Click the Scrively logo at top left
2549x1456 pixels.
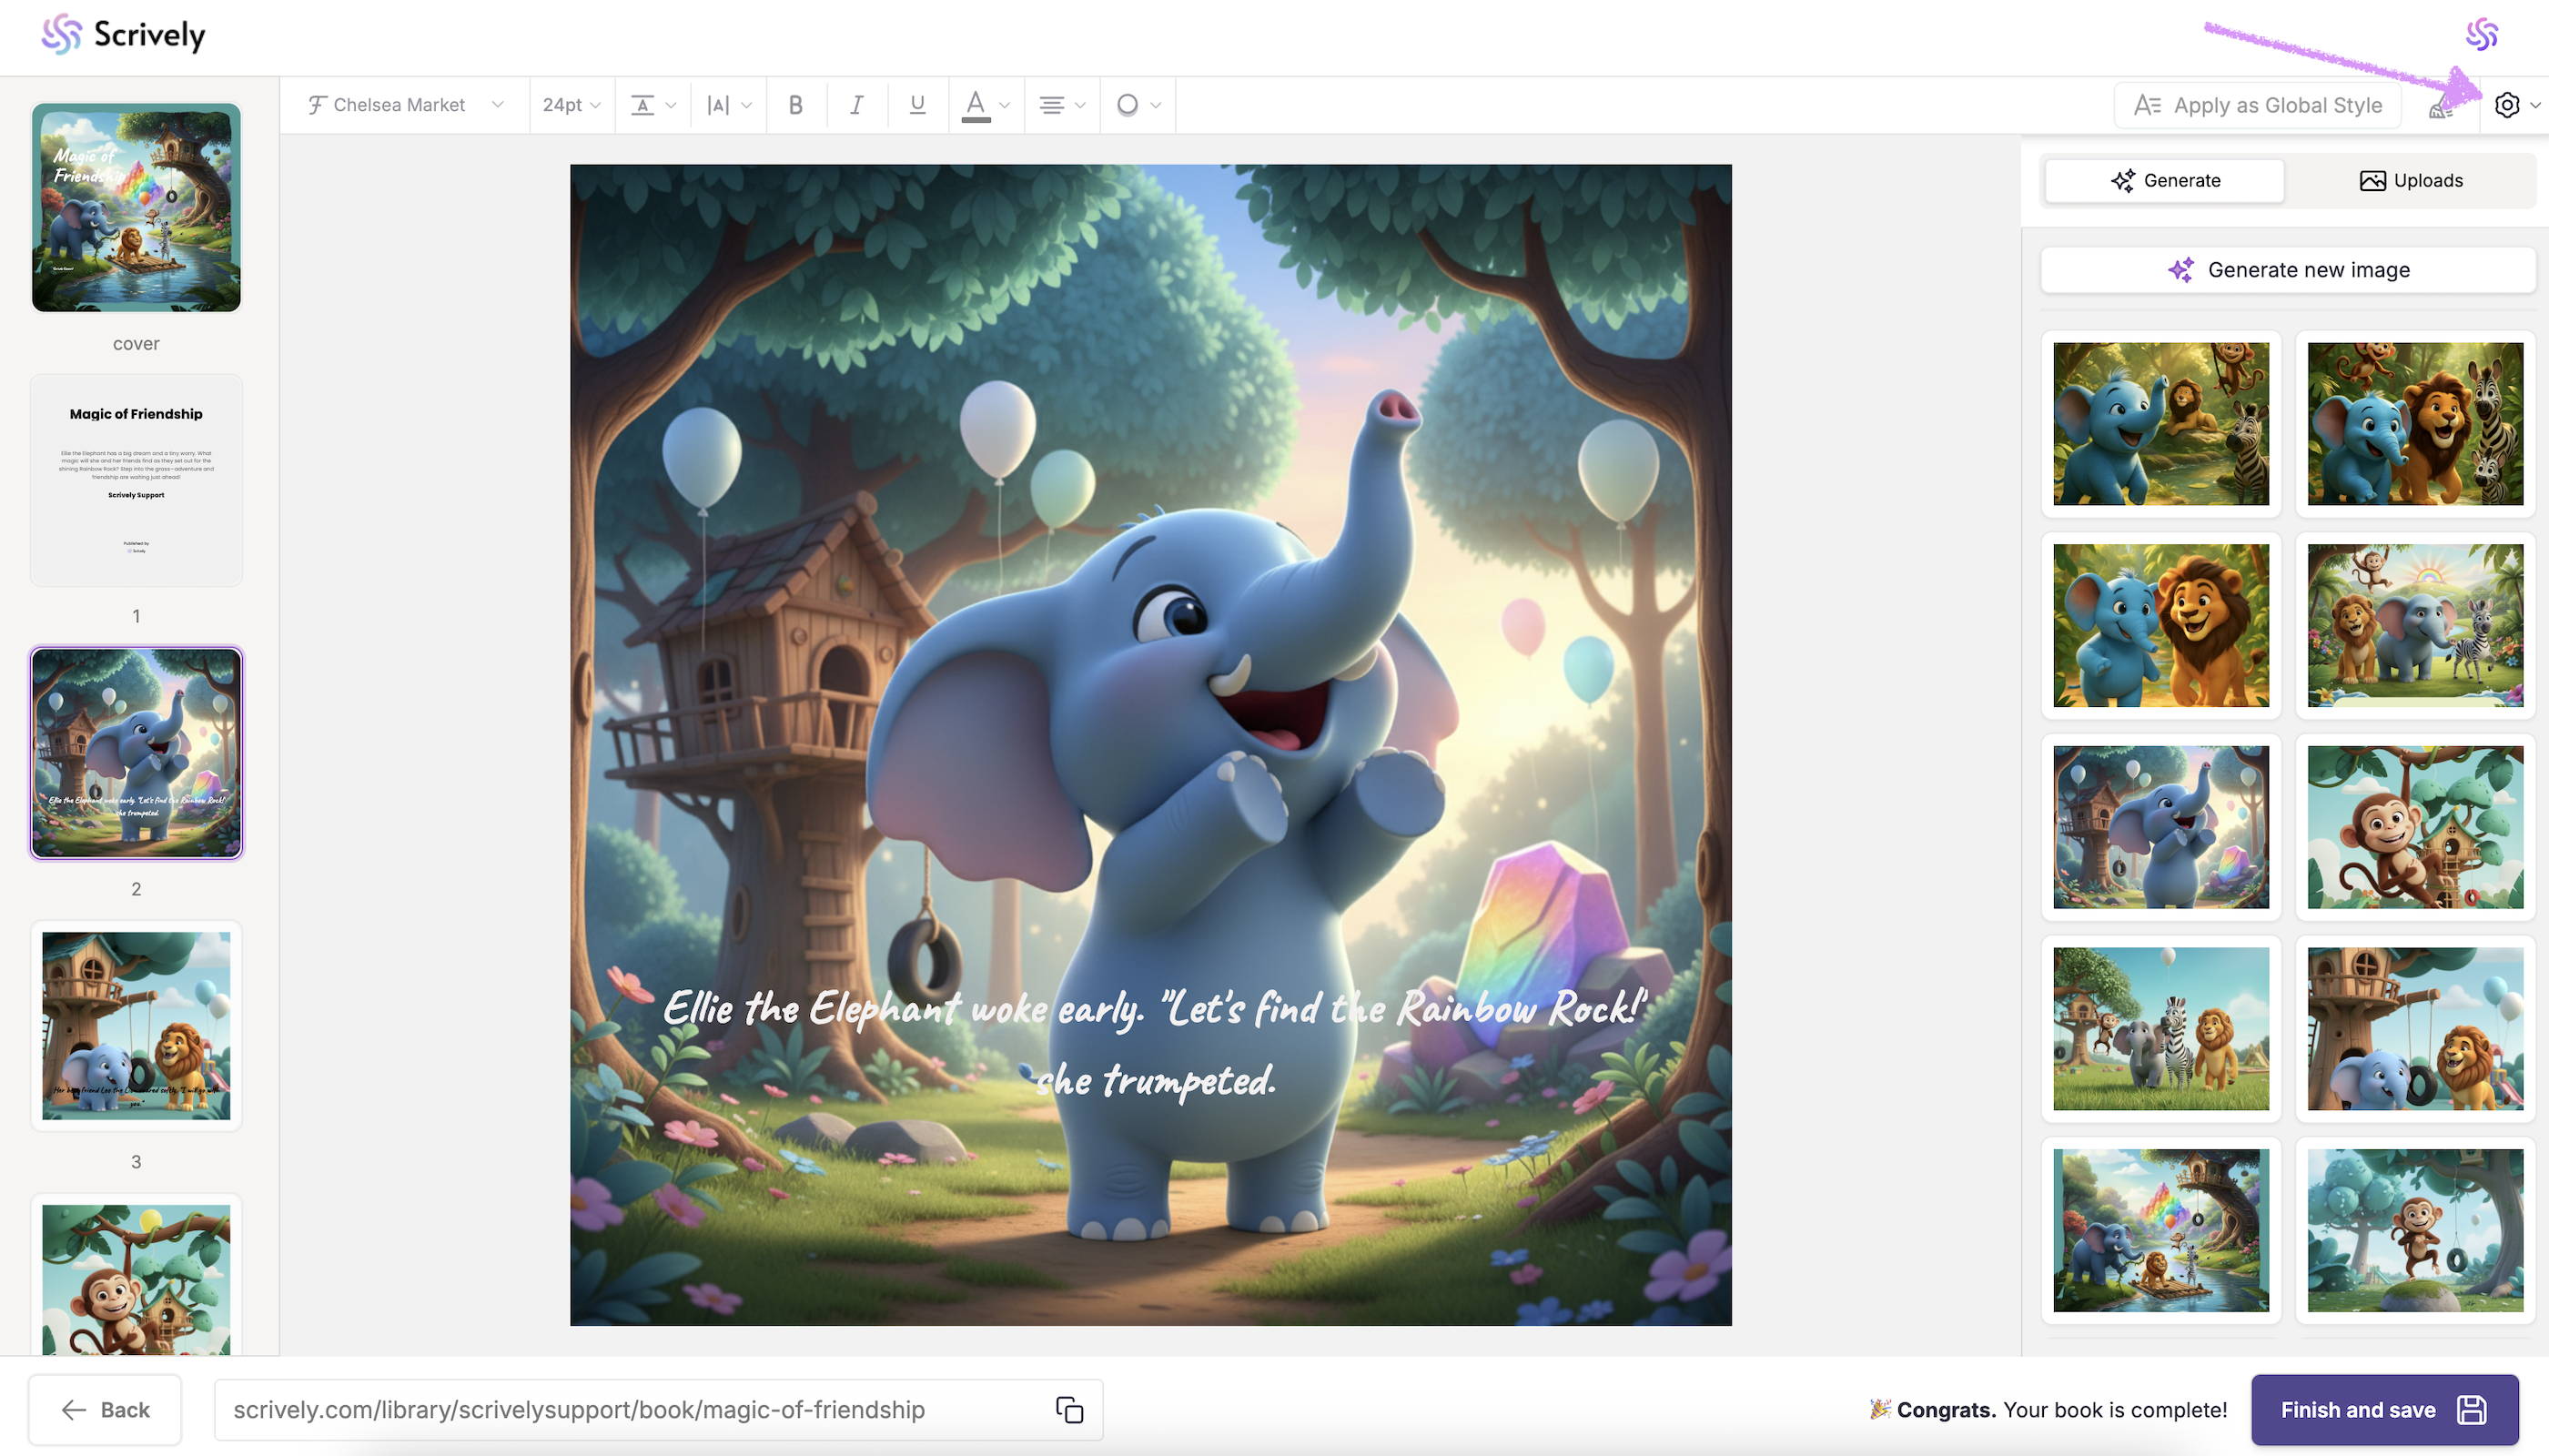point(124,35)
